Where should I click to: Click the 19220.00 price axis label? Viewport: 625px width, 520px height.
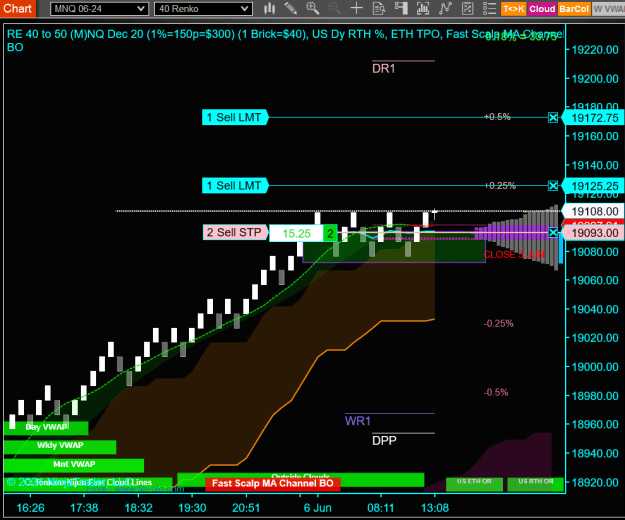pyautogui.click(x=595, y=50)
